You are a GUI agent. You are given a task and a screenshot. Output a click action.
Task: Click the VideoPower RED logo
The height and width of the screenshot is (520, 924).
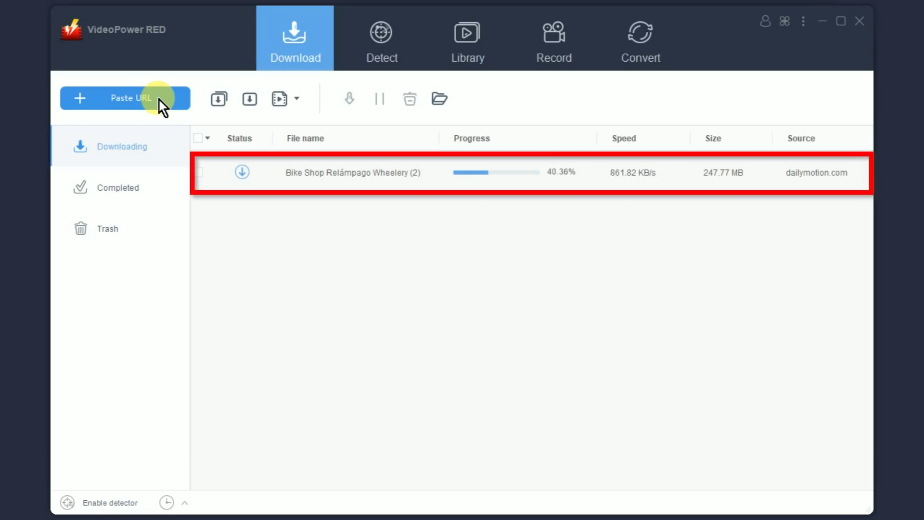71,29
